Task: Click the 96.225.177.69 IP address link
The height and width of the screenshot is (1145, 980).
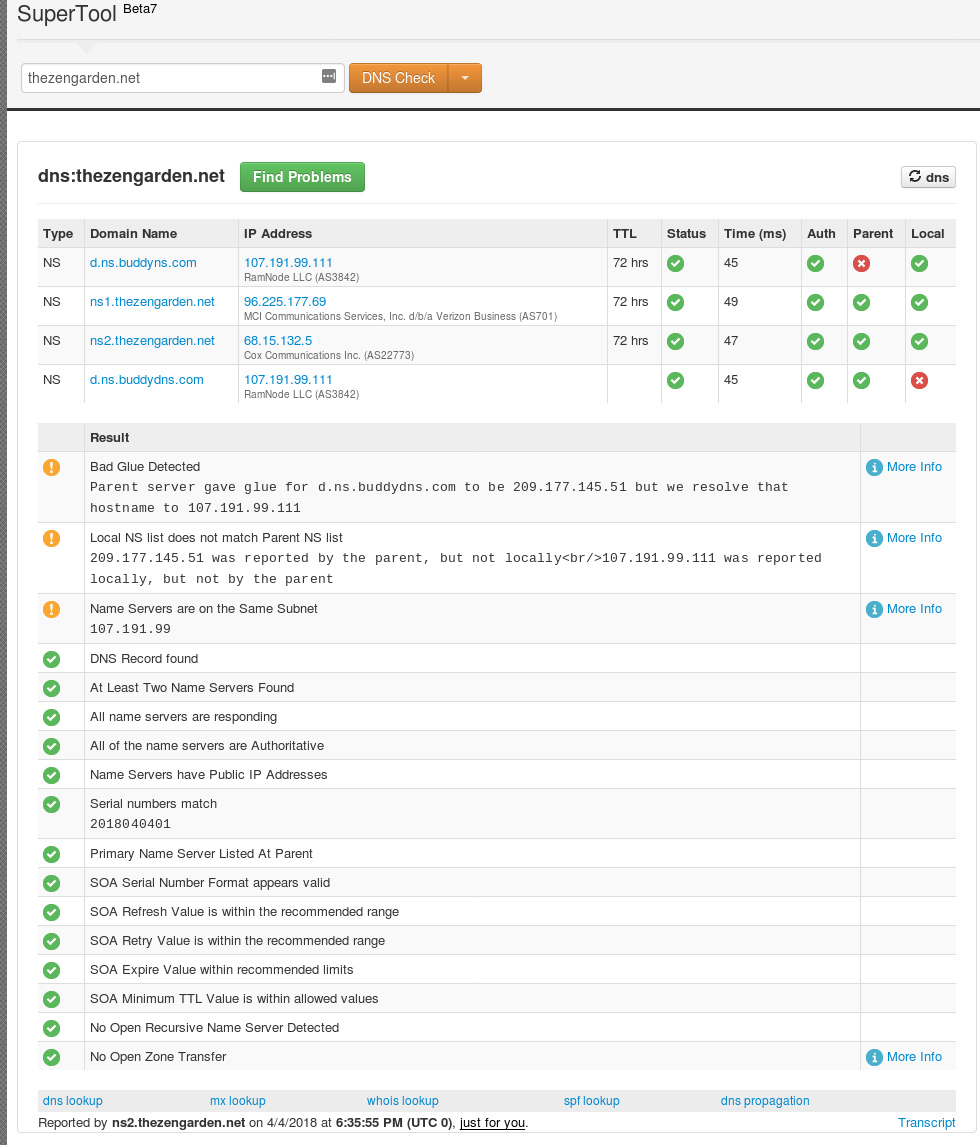Action: [x=285, y=302]
